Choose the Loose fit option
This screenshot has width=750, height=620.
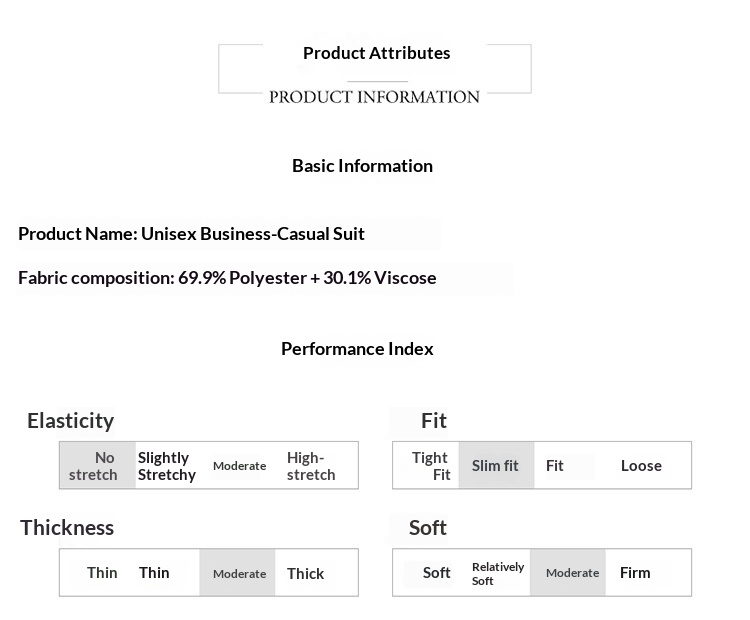pos(641,466)
